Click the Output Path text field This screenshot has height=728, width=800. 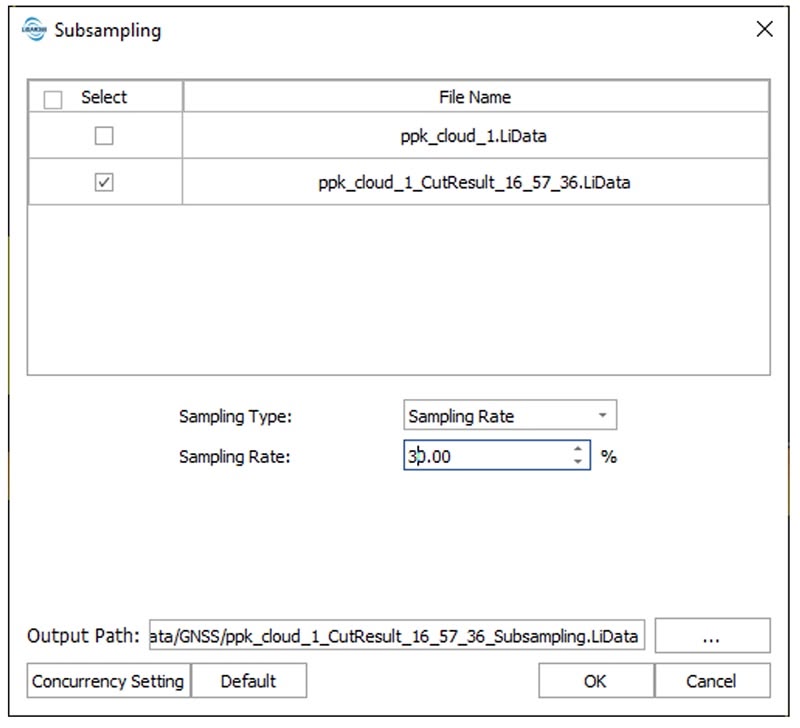tap(399, 636)
